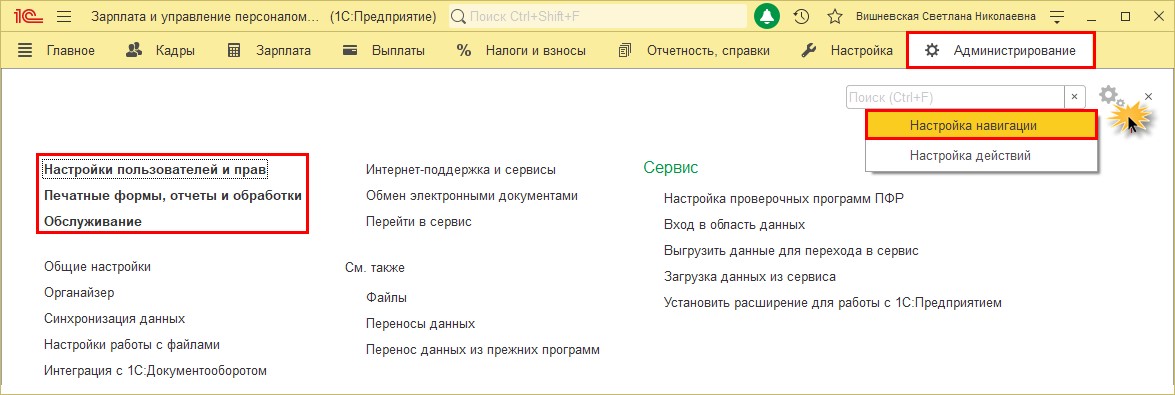
Task: Click the Зарплата calculator icon
Action: click(234, 51)
